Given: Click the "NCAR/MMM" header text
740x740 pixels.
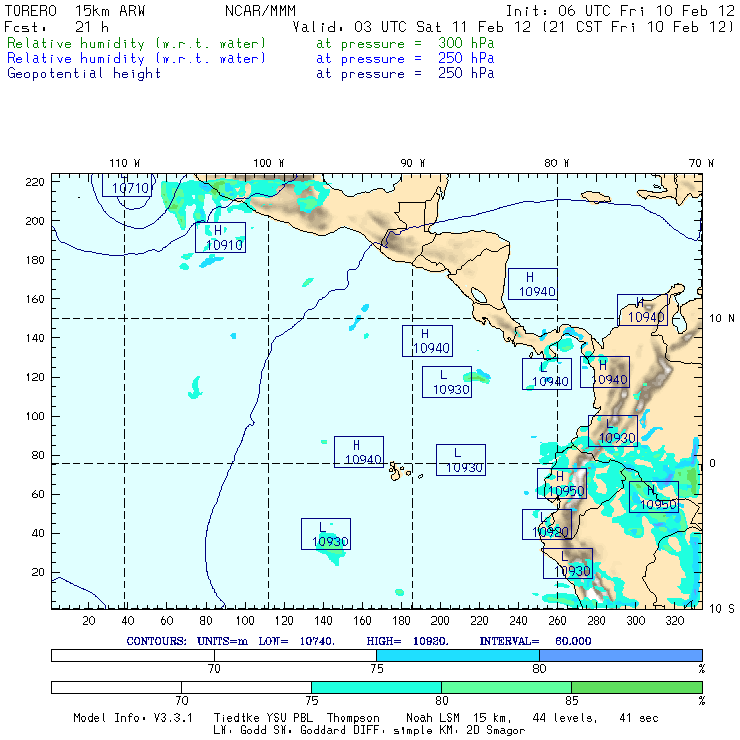Looking at the screenshot, I should [260, 11].
